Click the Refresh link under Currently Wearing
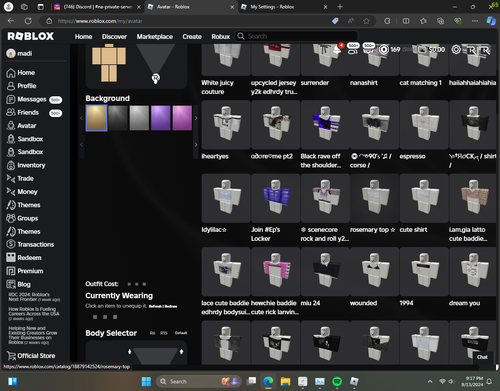Screen dimensions: 500x391 (155, 306)
